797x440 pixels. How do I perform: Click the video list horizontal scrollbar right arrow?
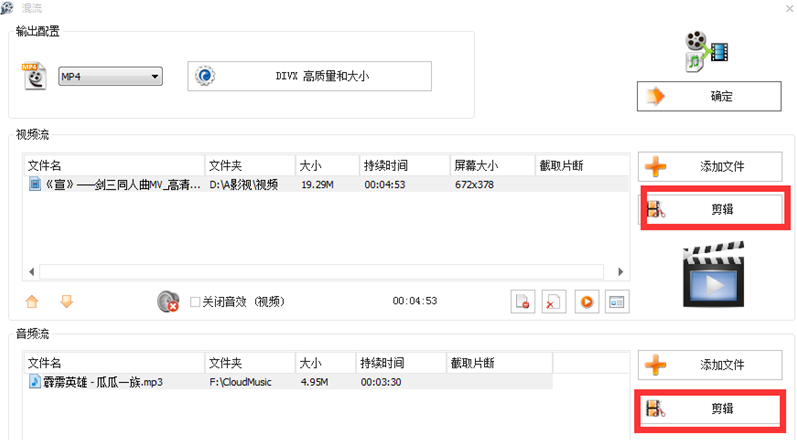[x=621, y=271]
